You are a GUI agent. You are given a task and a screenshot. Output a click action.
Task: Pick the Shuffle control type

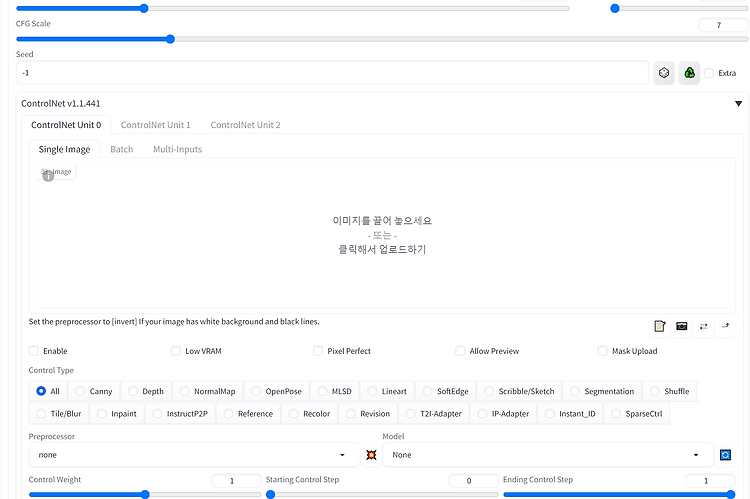click(670, 391)
